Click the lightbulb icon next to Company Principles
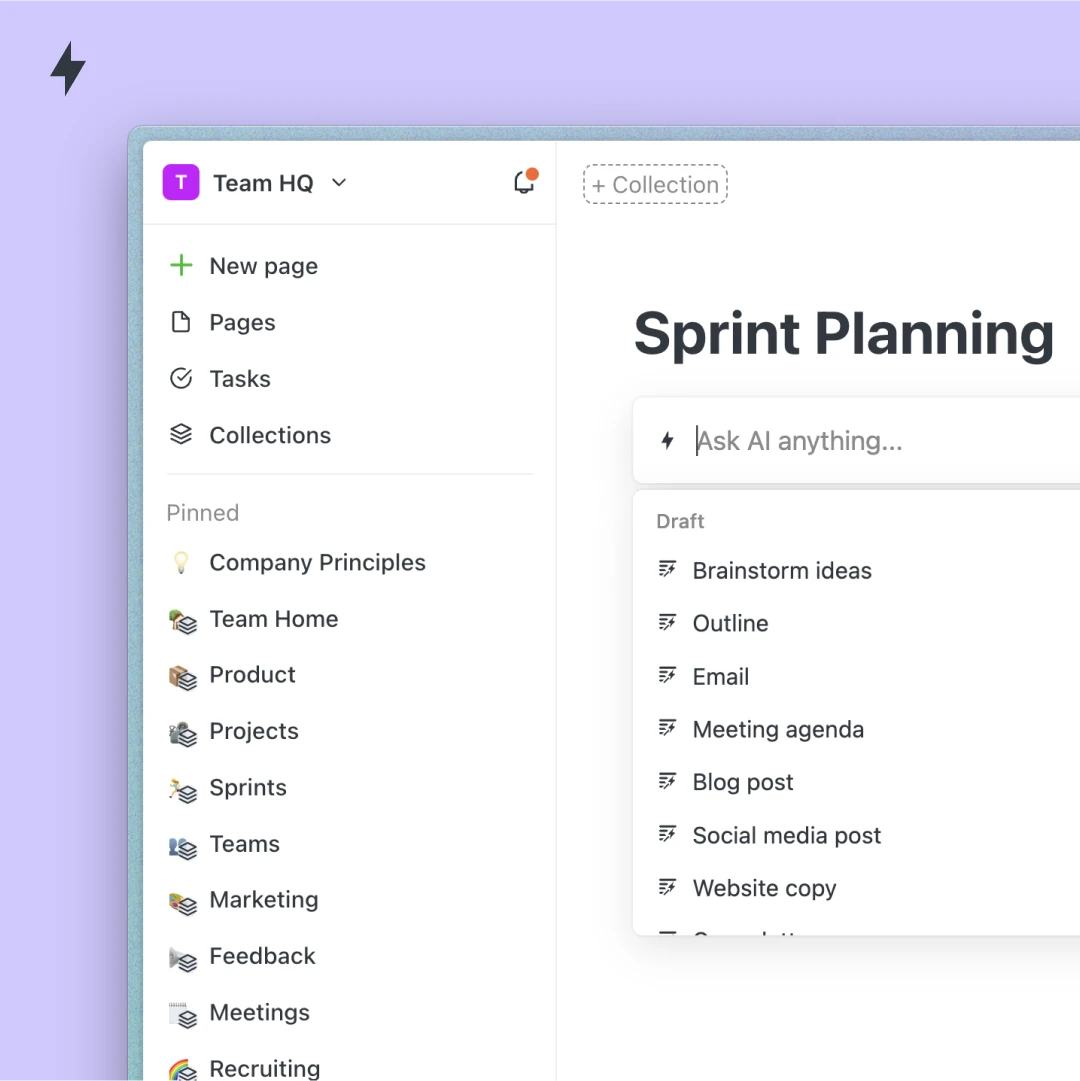Image resolution: width=1080 pixels, height=1081 pixels. point(180,562)
